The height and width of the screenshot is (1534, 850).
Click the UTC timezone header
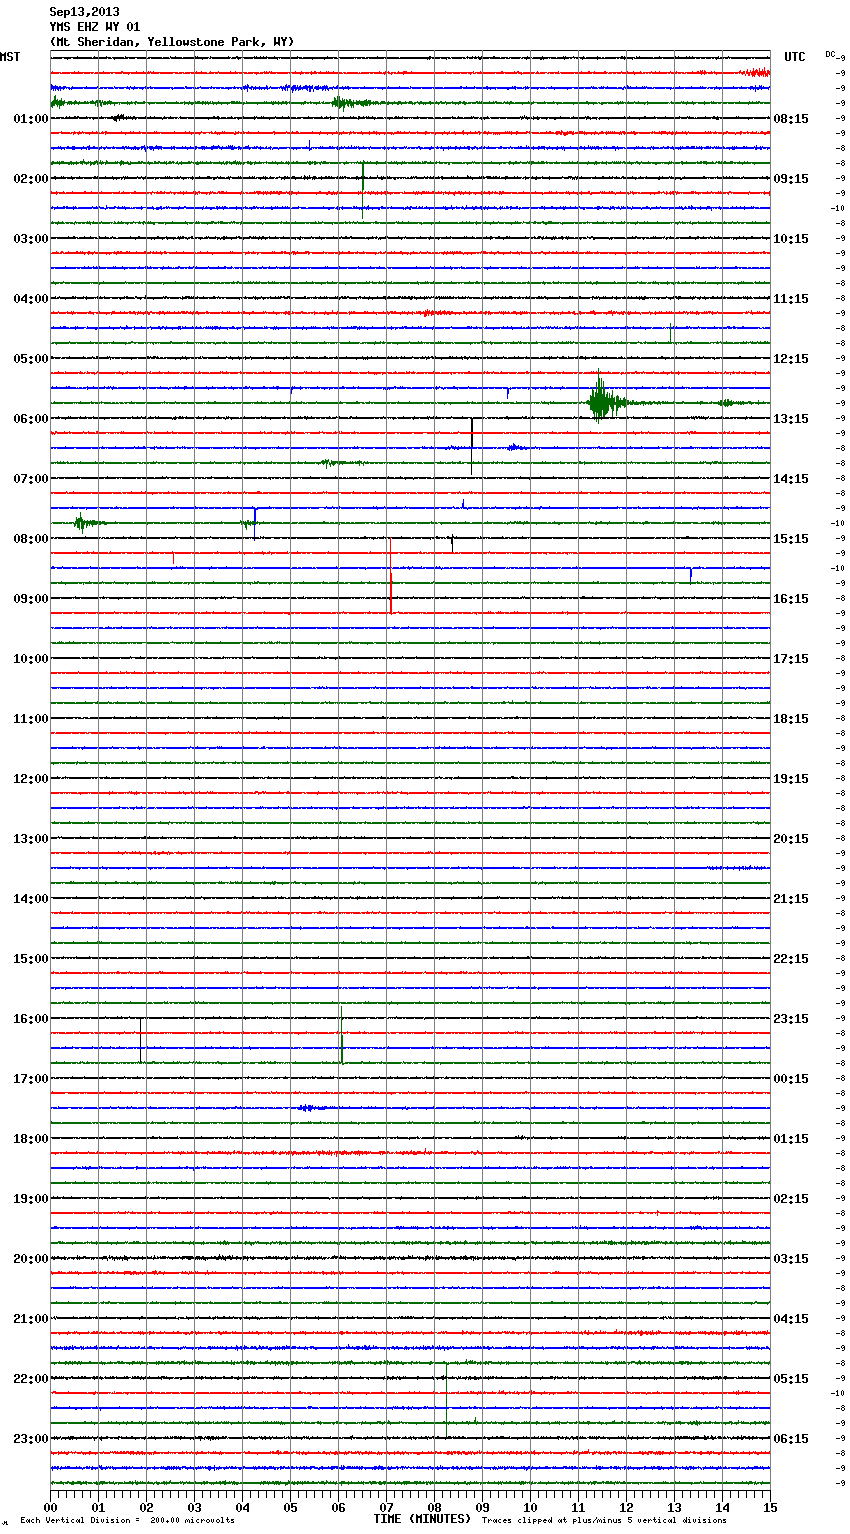pyautogui.click(x=794, y=57)
